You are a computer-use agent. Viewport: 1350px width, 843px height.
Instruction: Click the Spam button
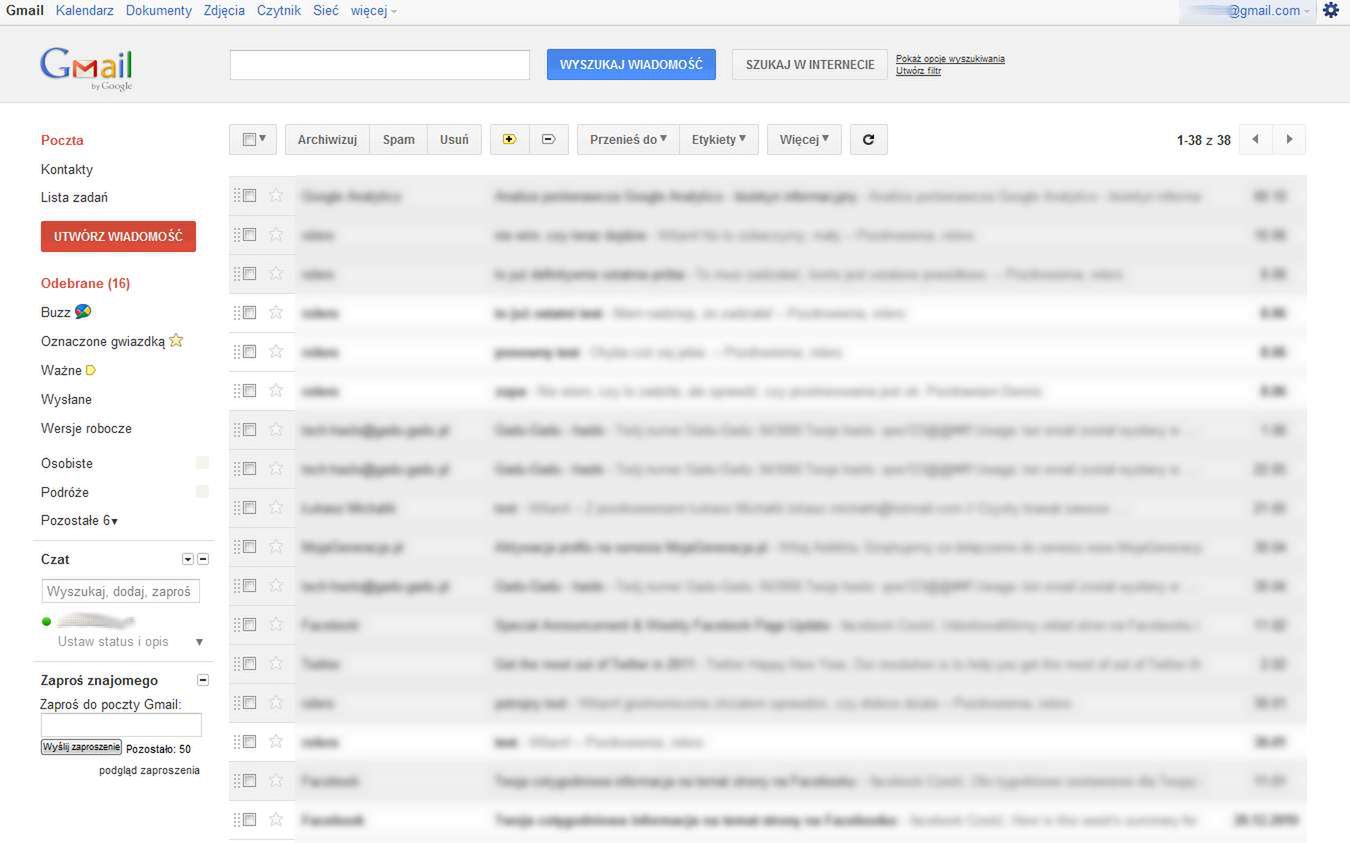(398, 139)
